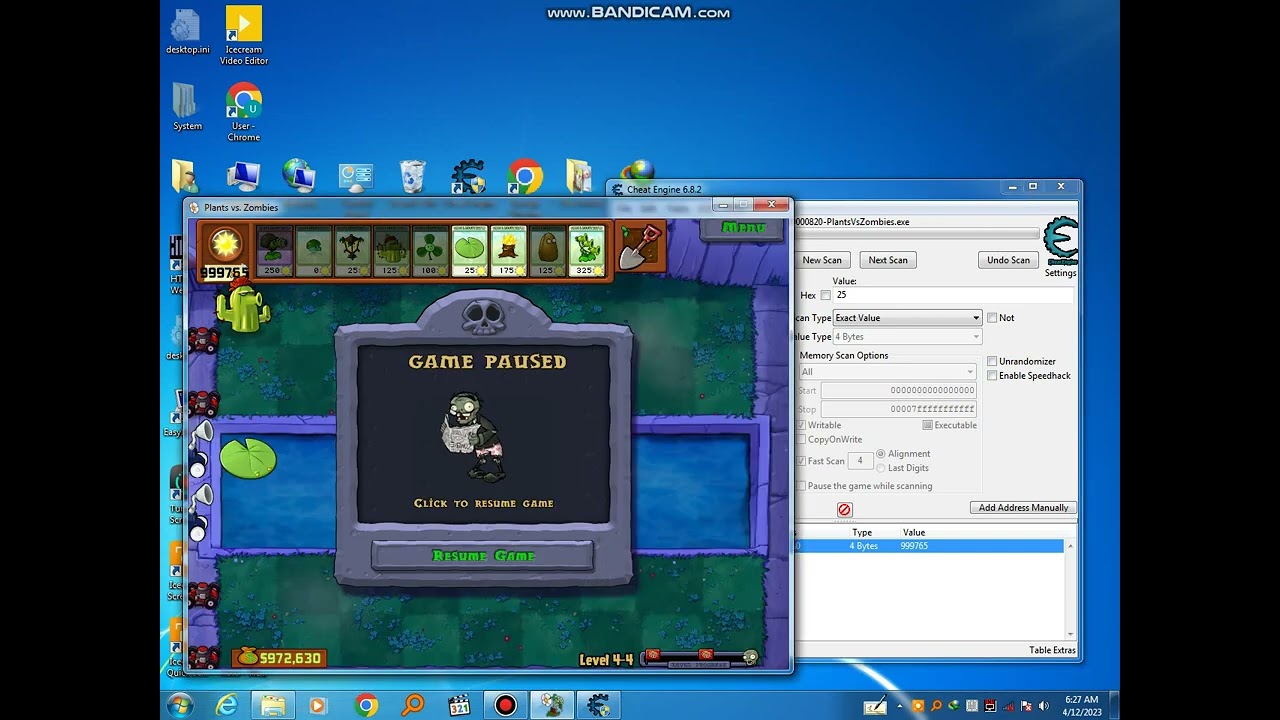Open desktop.ini file on desktop

(x=187, y=32)
